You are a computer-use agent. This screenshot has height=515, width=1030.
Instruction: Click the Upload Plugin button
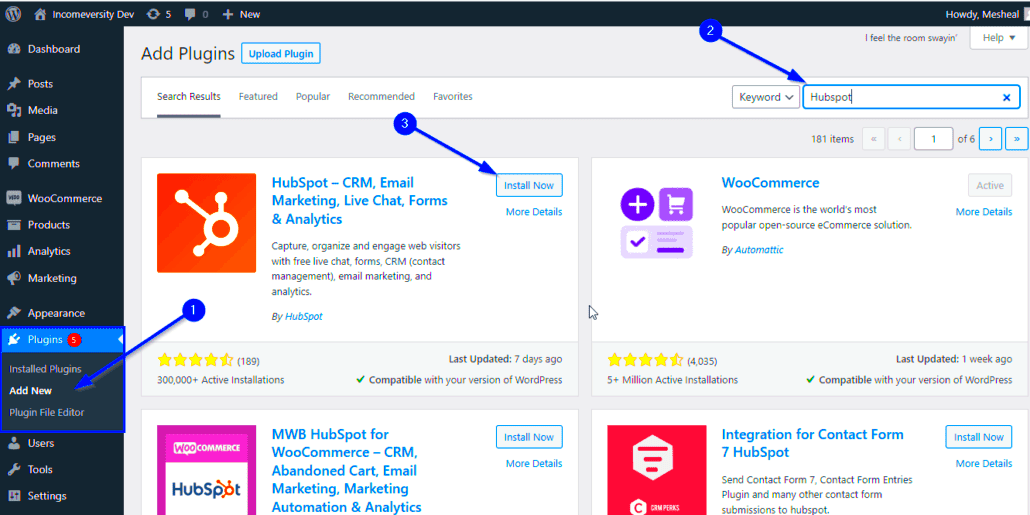tap(281, 54)
